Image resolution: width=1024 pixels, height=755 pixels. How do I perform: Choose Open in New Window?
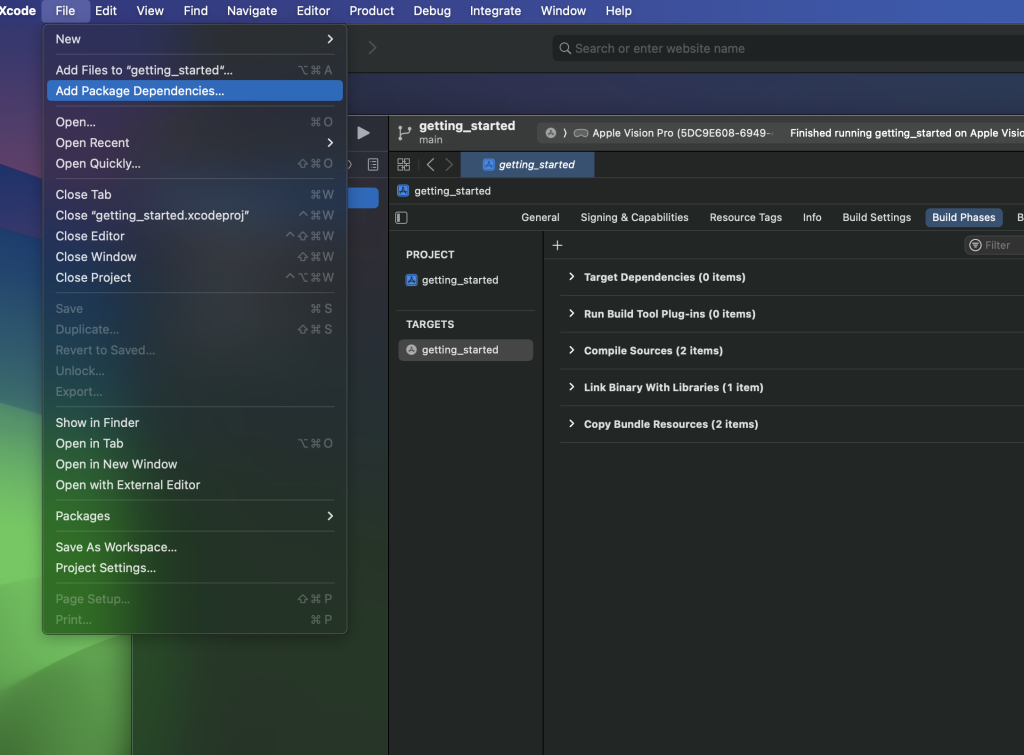(x=195, y=464)
